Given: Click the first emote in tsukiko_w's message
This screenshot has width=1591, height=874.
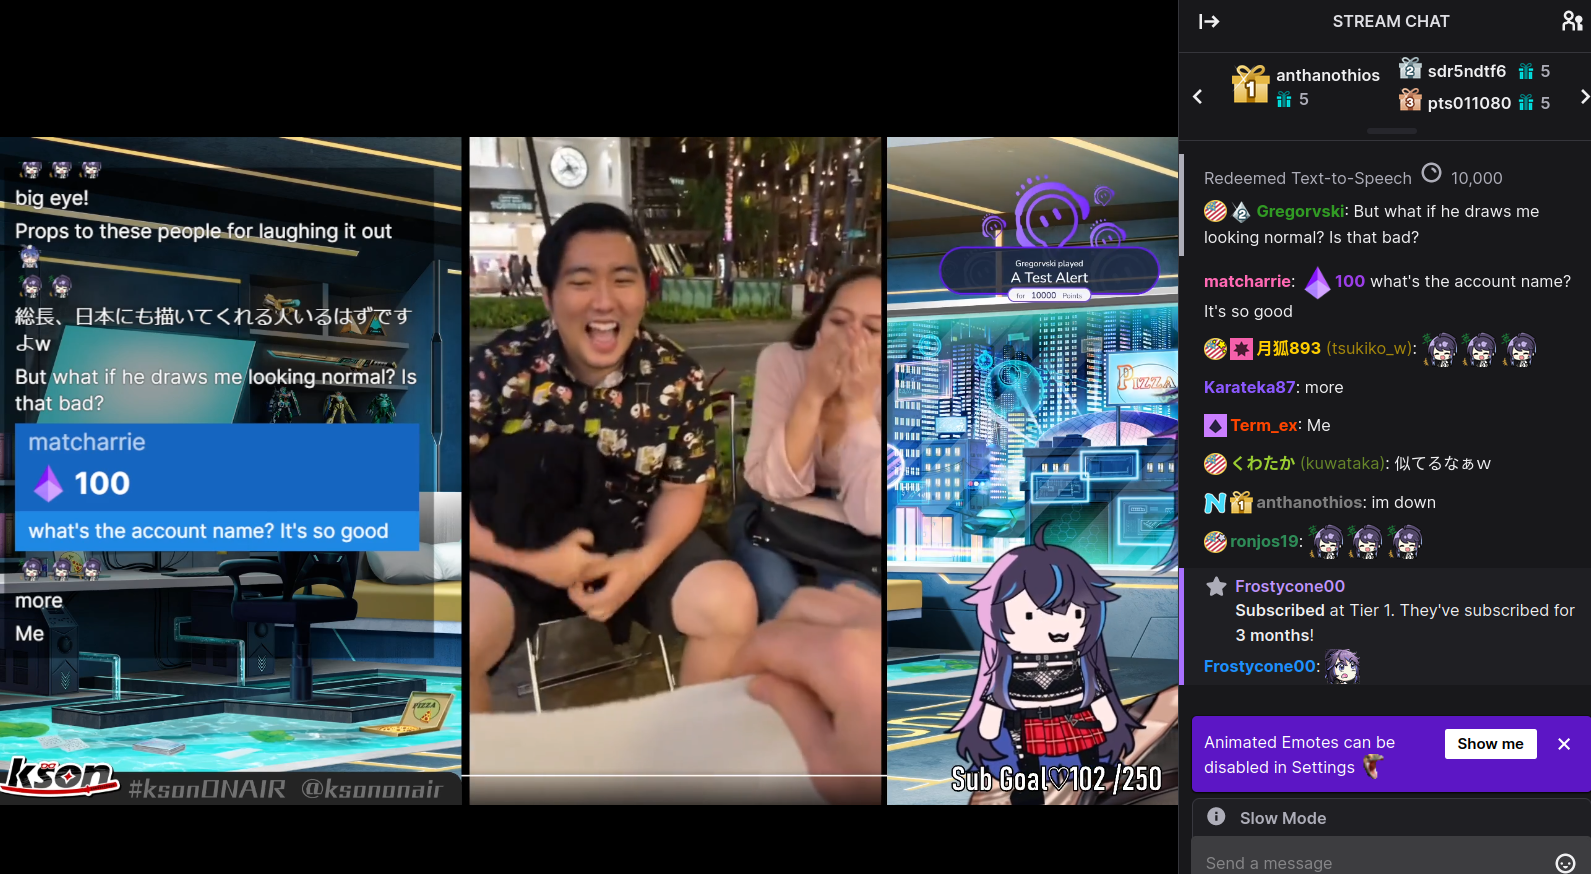Looking at the screenshot, I should point(1441,349).
